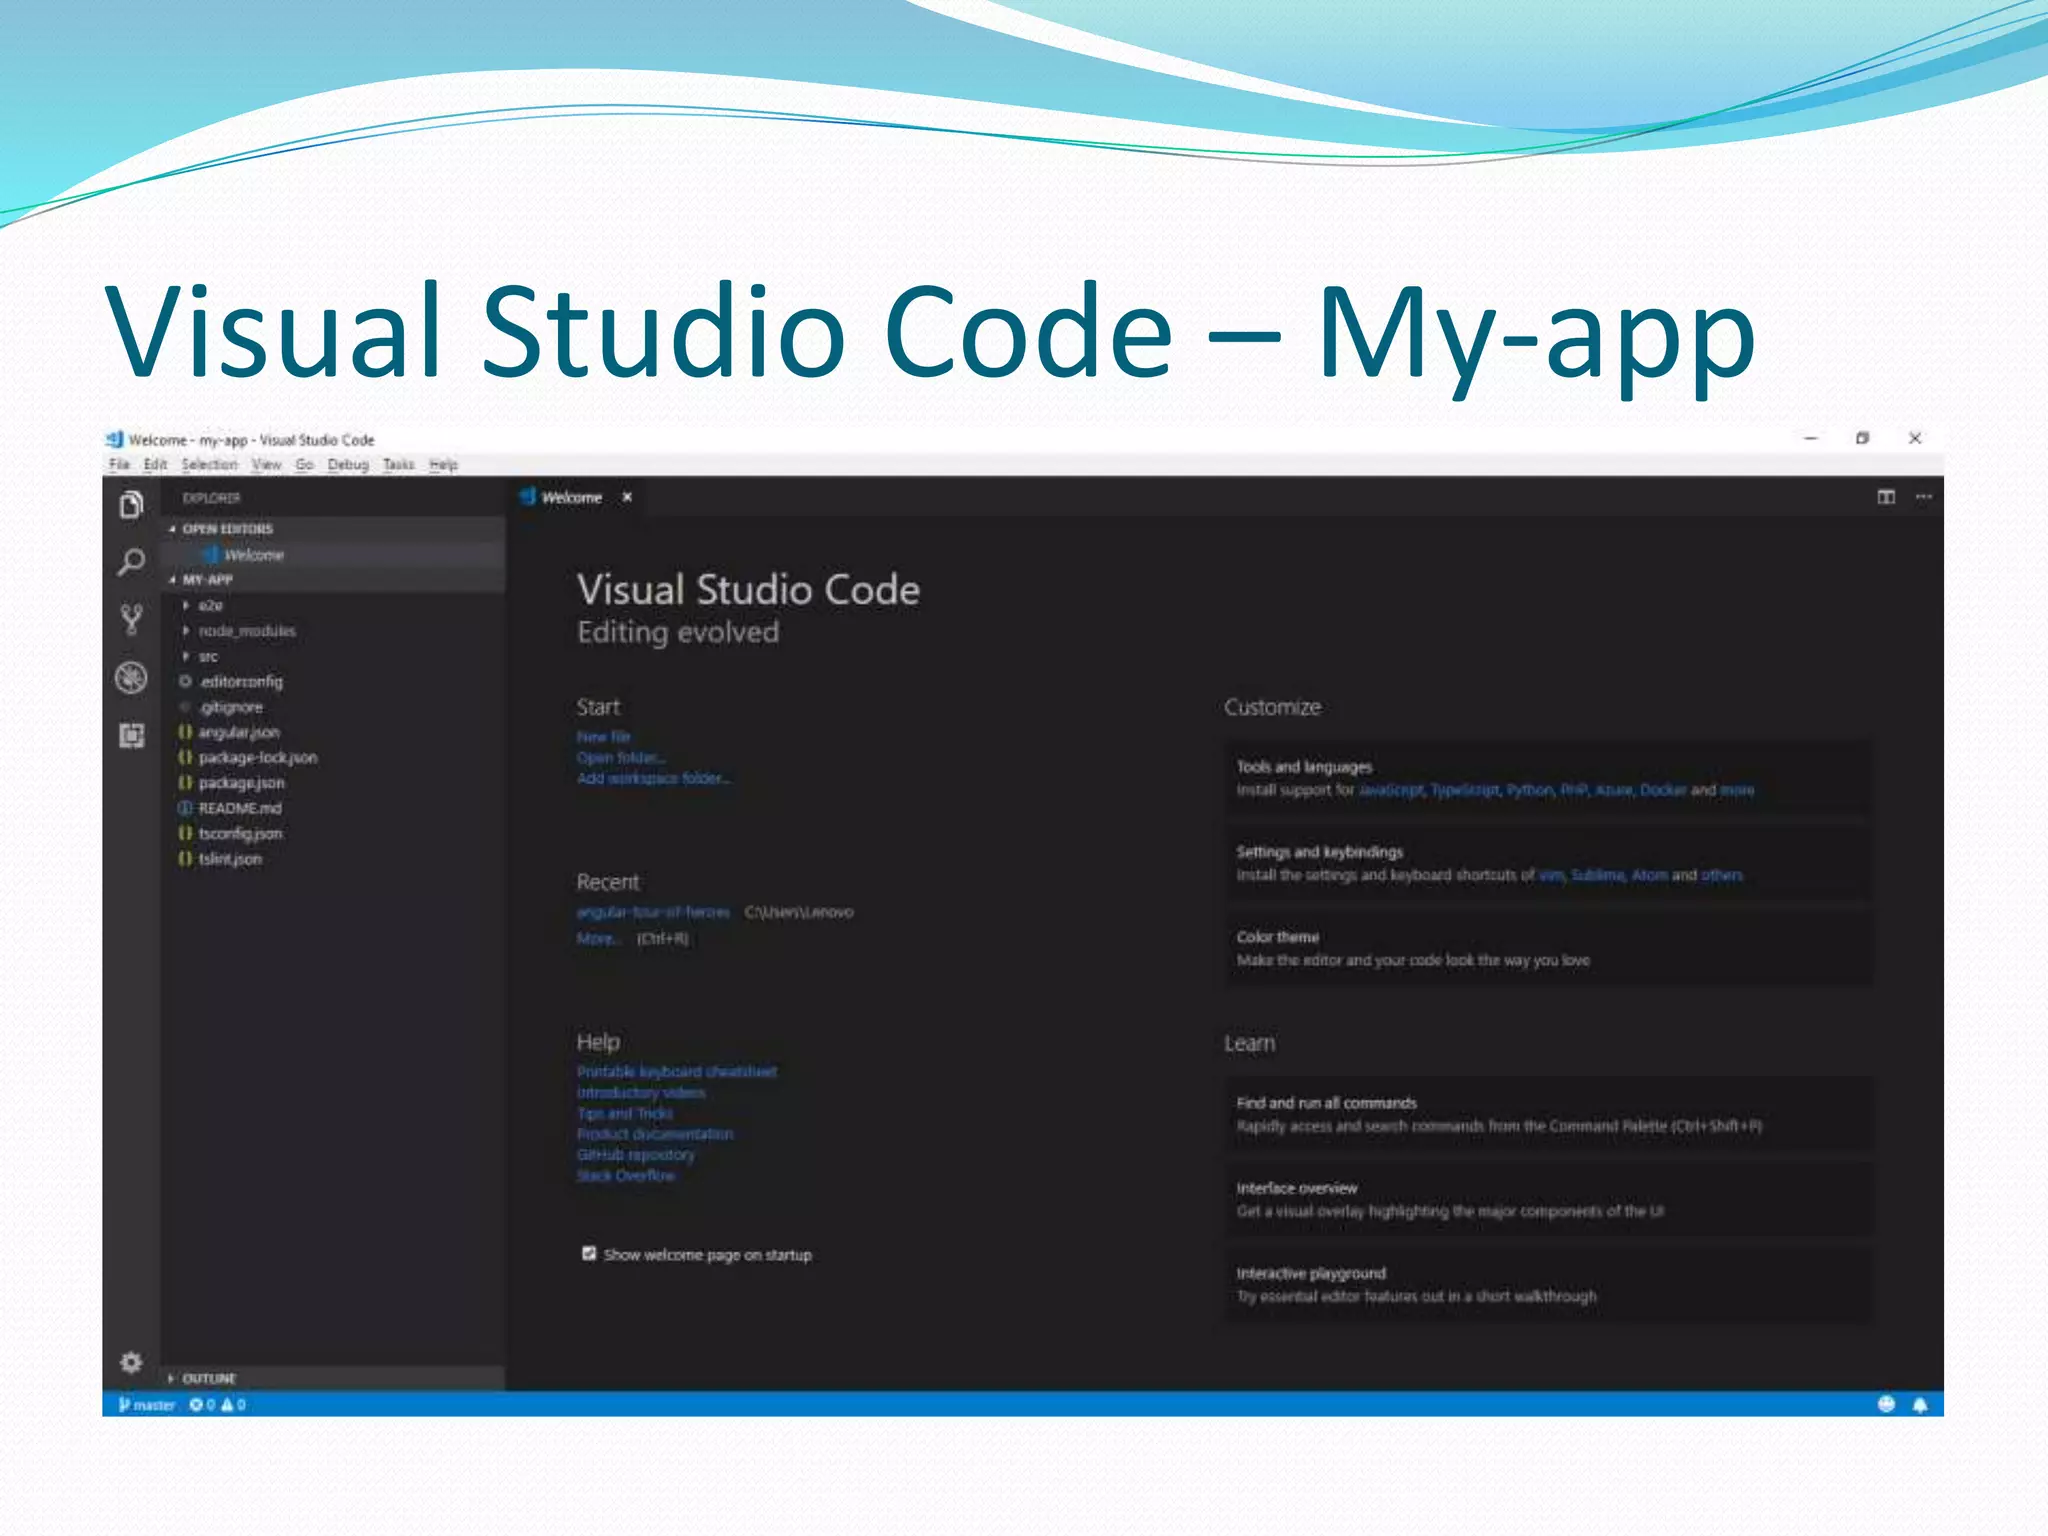
Task: Open Stack Overflow link
Action: point(626,1176)
